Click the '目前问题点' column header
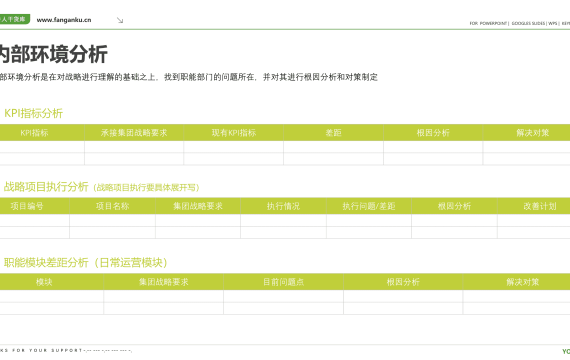 (x=283, y=282)
